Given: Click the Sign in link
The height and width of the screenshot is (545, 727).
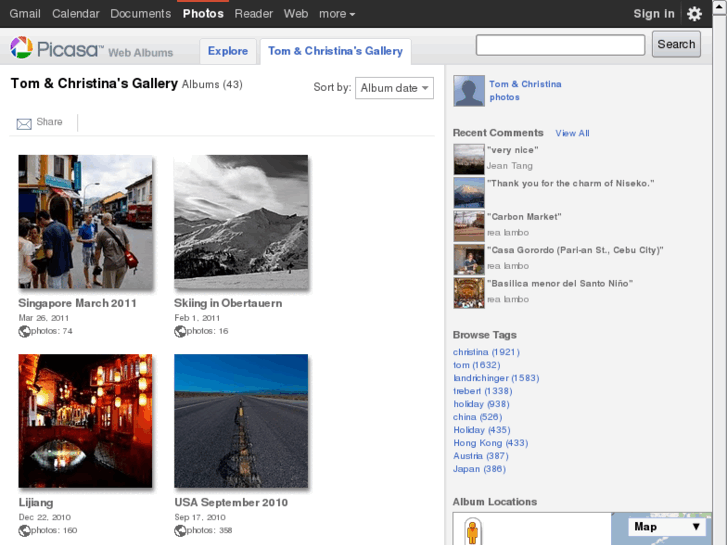Looking at the screenshot, I should click(654, 14).
